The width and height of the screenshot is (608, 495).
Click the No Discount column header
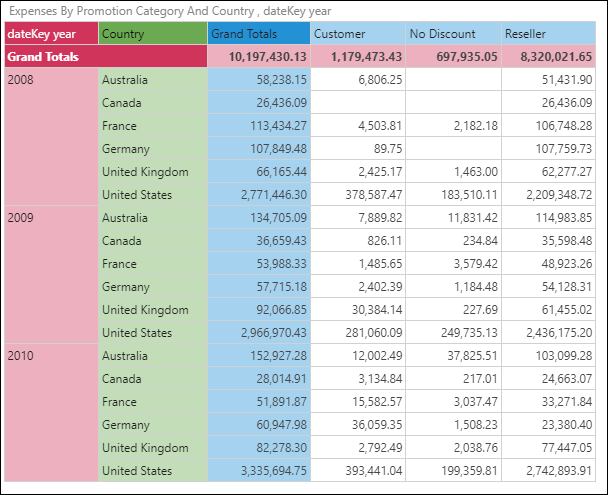point(452,34)
